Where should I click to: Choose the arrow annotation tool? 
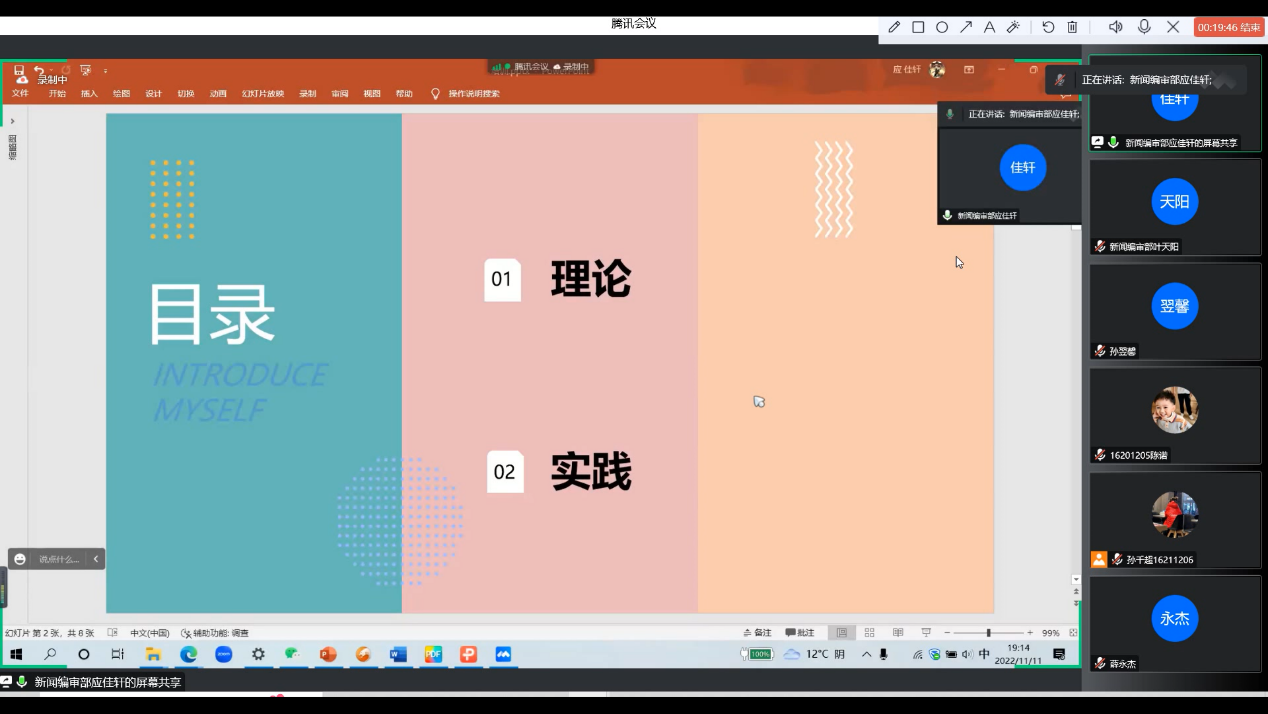(966, 27)
